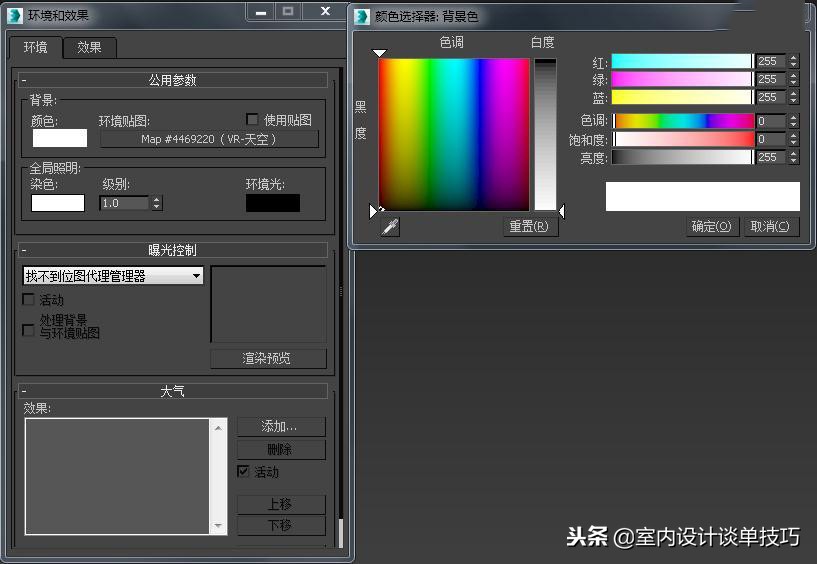
Task: Click the 蓝 value field showing 255
Action: tap(771, 97)
